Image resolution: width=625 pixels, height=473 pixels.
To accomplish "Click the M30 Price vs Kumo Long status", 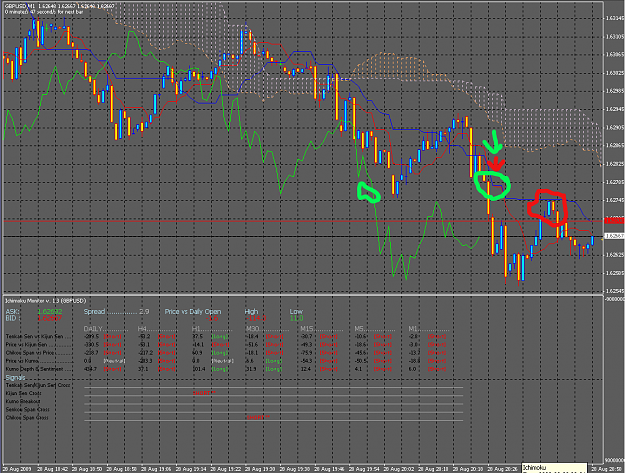I will [273, 361].
